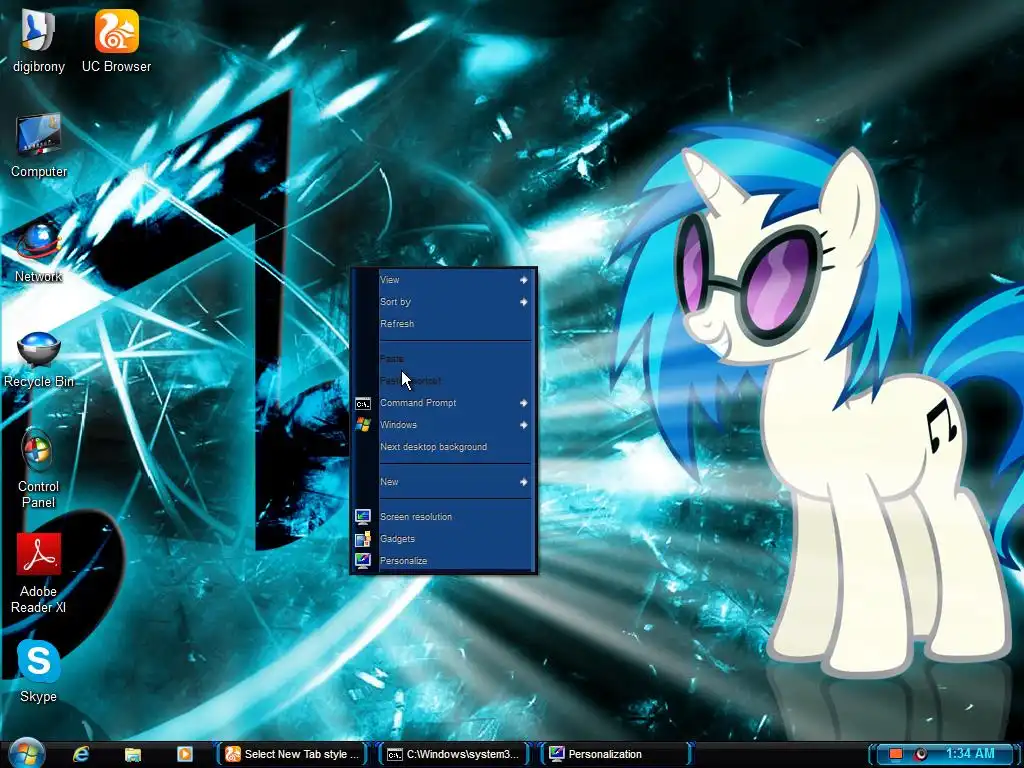This screenshot has height=768, width=1024.
Task: Expand the New submenu arrow
Action: click(523, 482)
